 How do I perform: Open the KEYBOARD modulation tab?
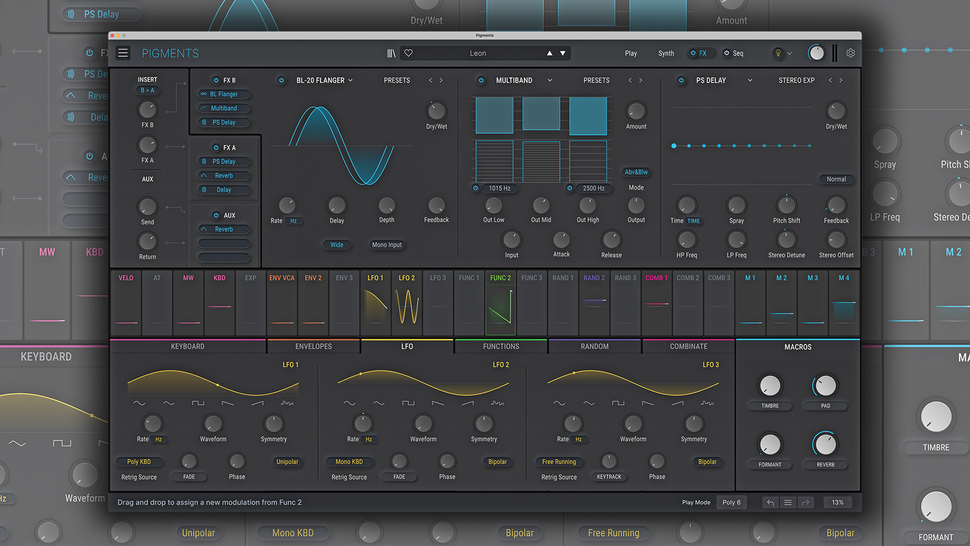[187, 346]
